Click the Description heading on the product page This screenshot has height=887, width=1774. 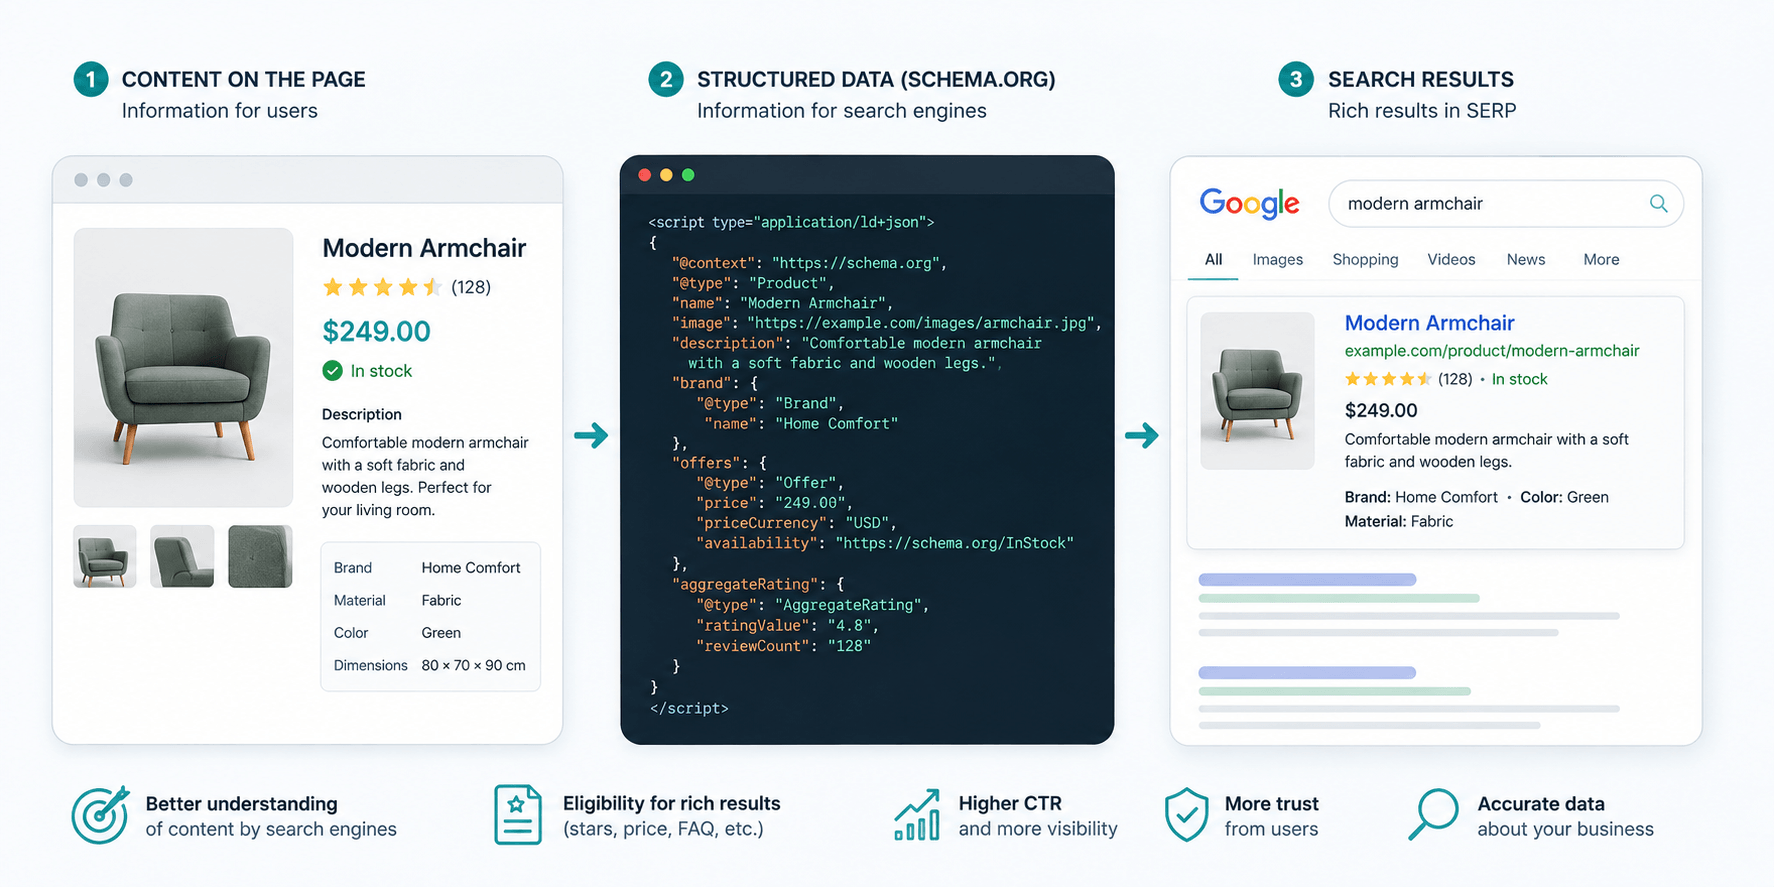[x=362, y=414]
